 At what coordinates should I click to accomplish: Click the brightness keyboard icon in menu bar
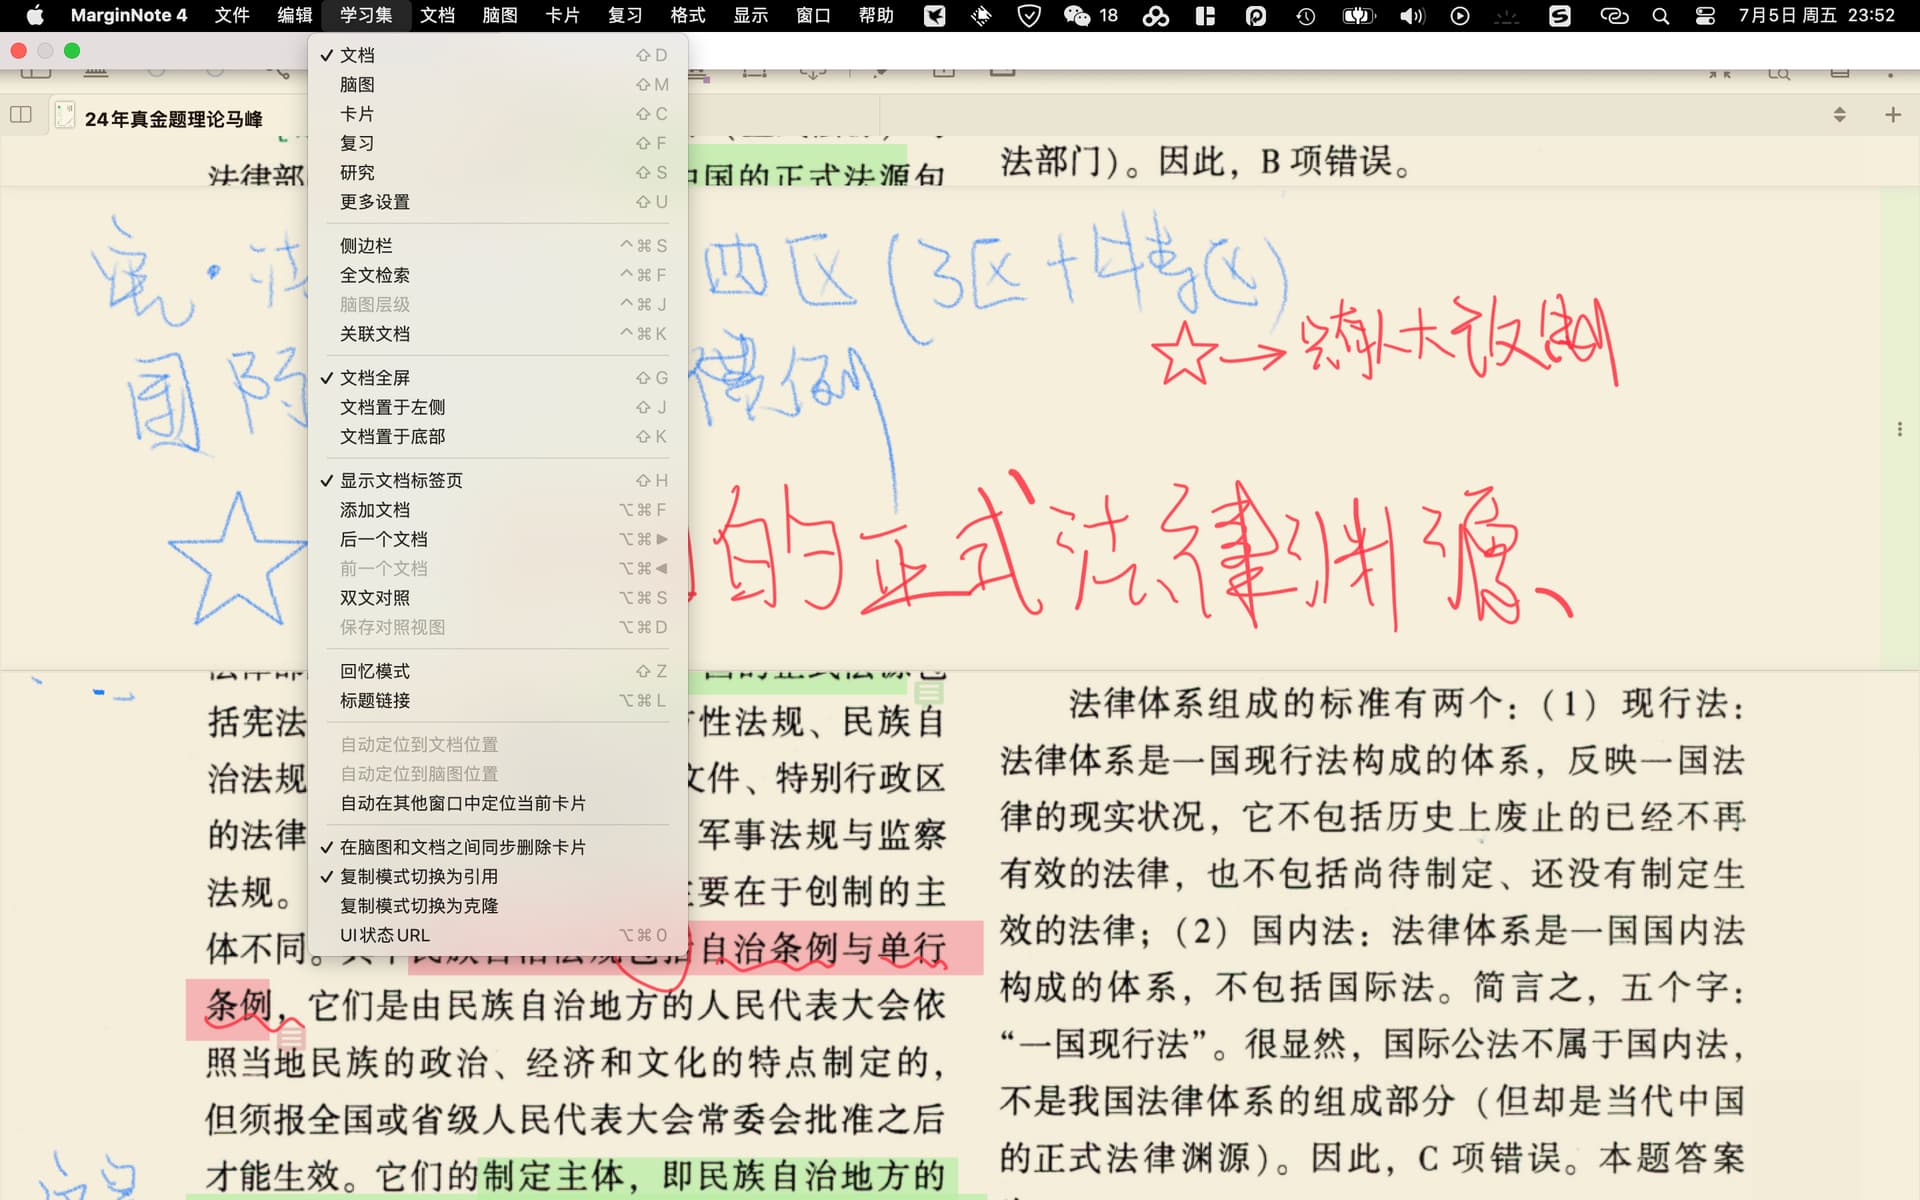coord(1506,15)
